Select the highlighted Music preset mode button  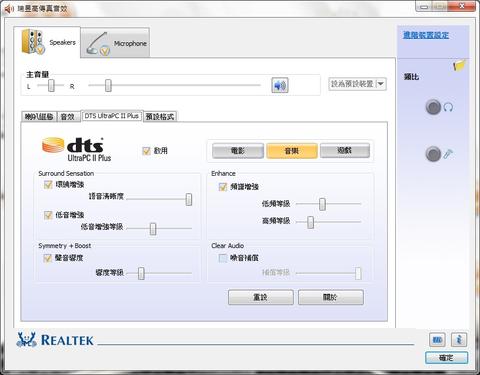tap(292, 151)
